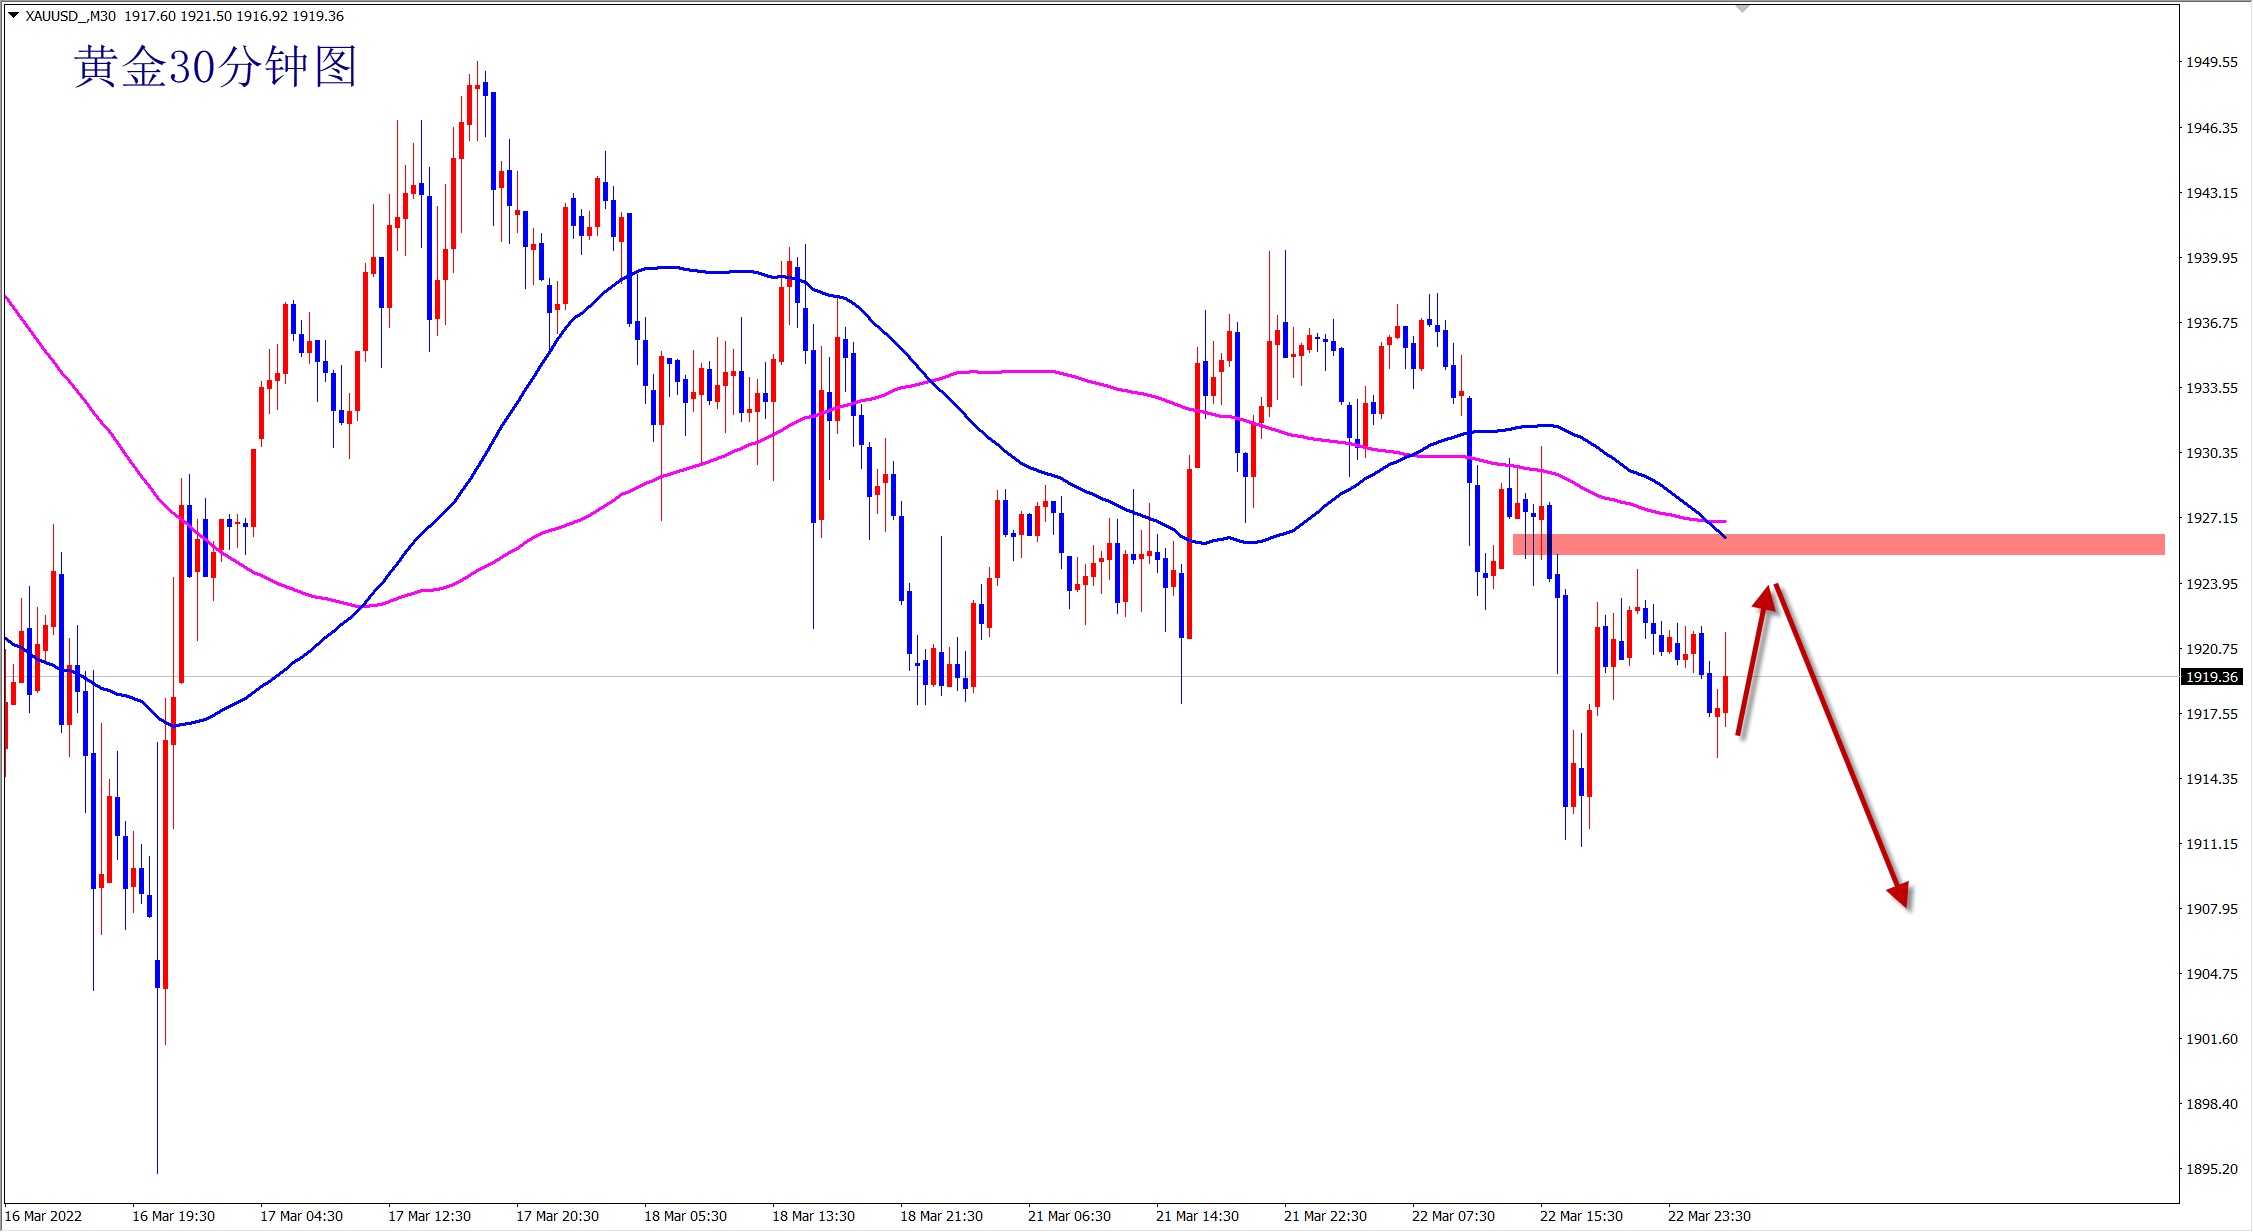Click the 1927.15 price scale label
The height and width of the screenshot is (1232, 2253).
[x=2211, y=518]
